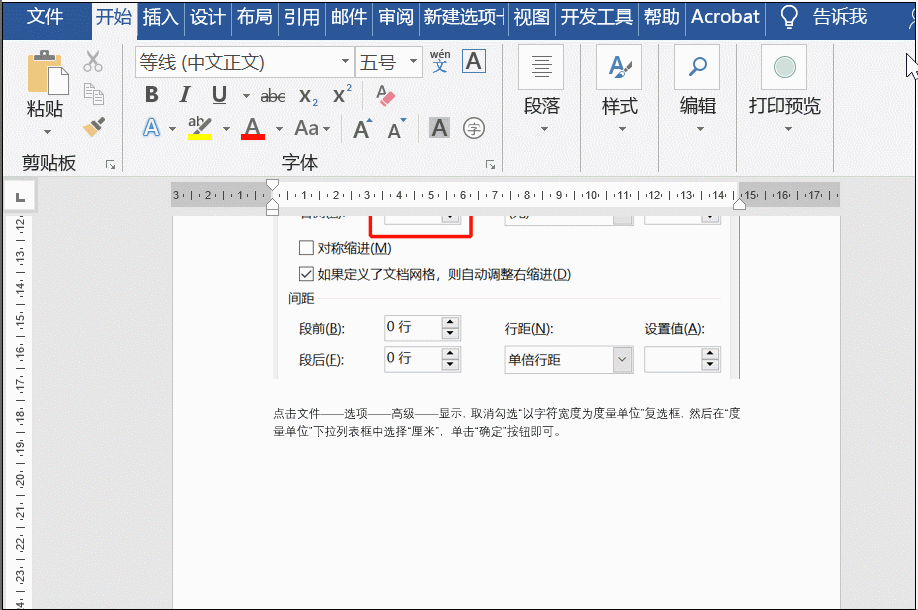Switch to the 设计 tab
This screenshot has width=918, height=610.
207,17
